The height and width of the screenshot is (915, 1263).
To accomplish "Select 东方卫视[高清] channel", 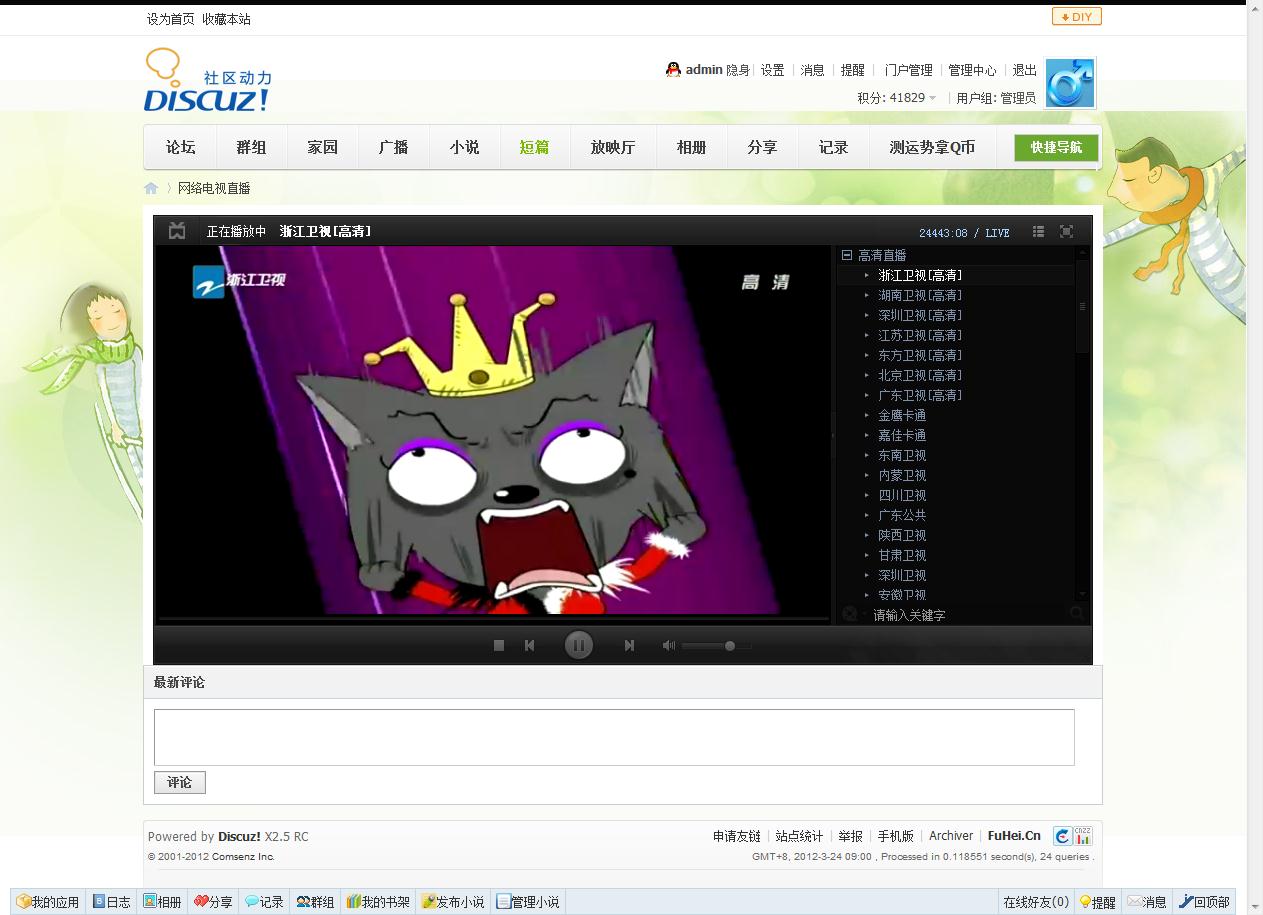I will [x=920, y=355].
